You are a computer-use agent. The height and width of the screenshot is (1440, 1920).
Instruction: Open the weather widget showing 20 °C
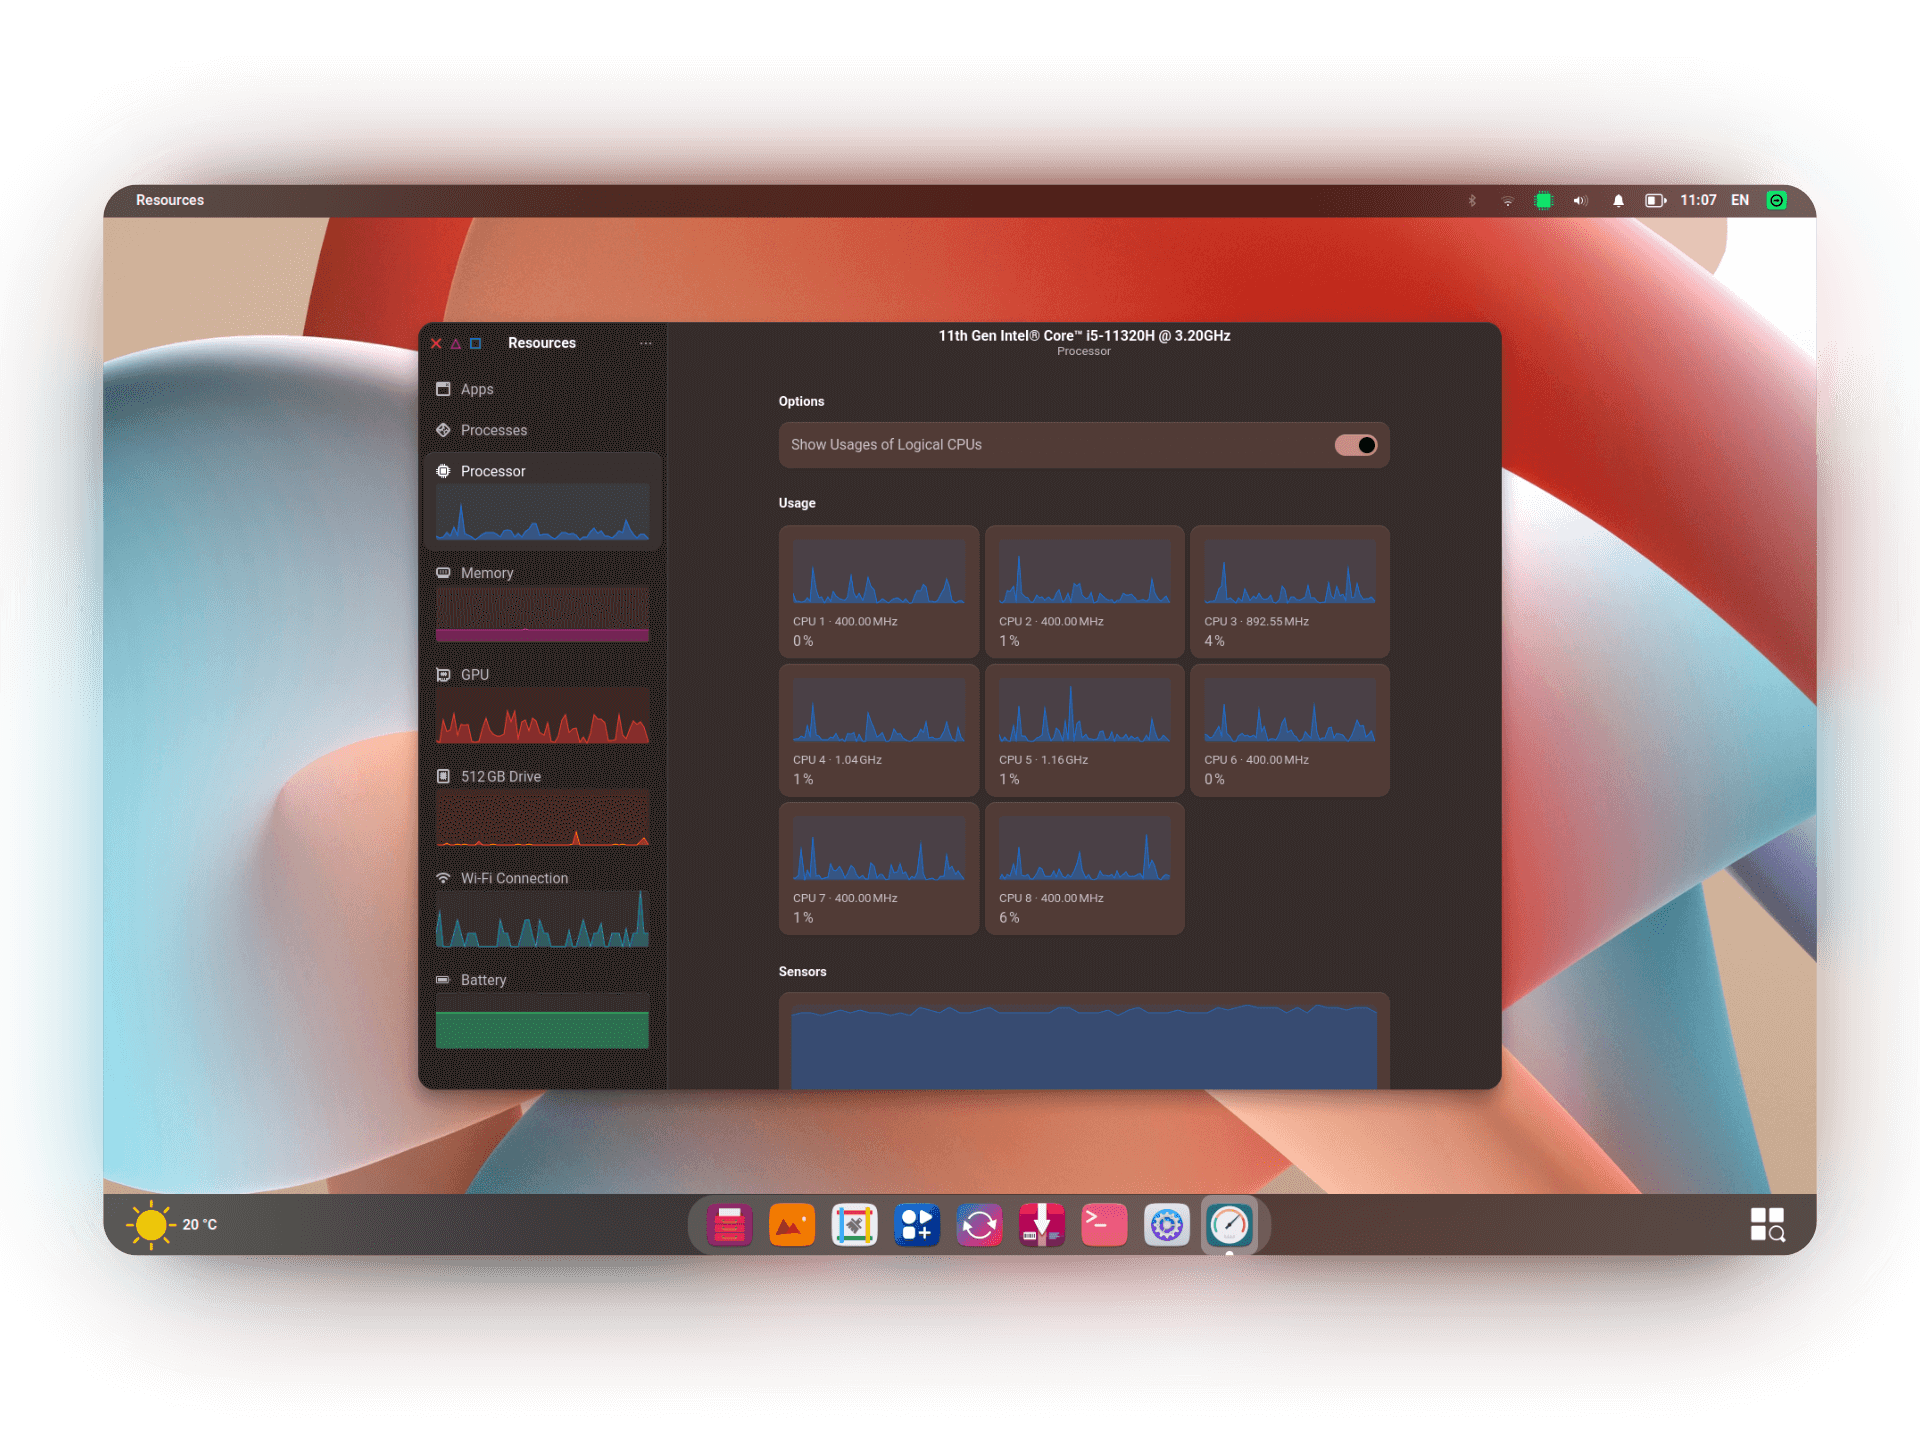[172, 1224]
